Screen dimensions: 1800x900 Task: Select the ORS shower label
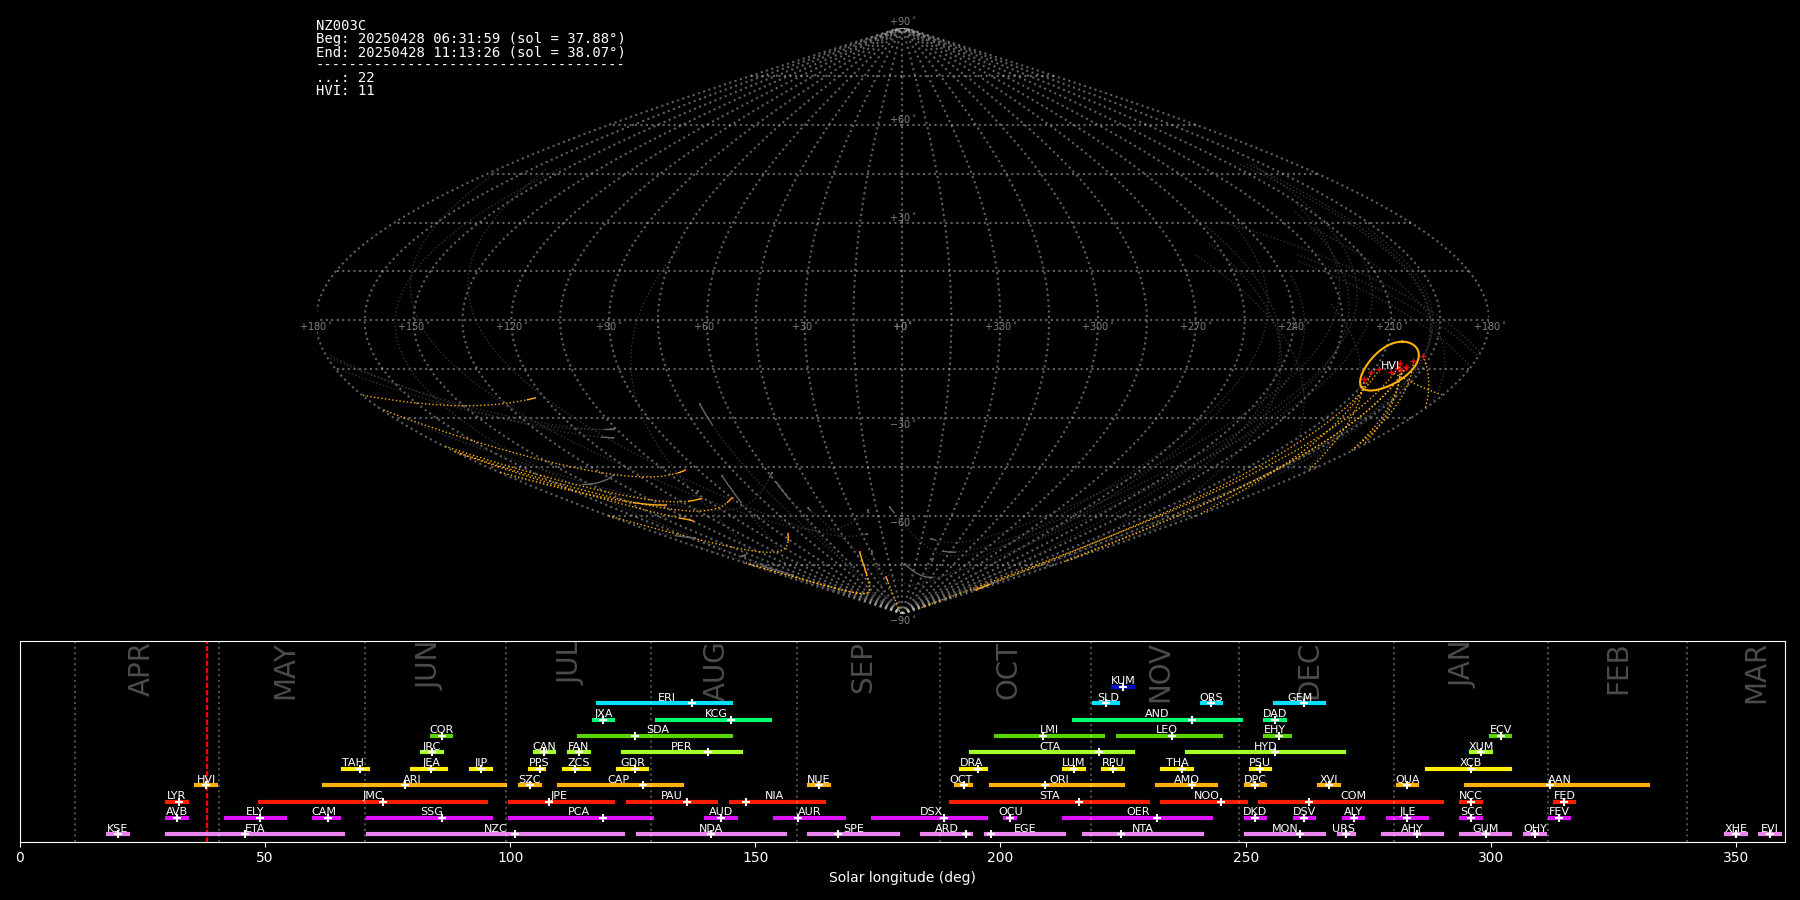(1211, 698)
